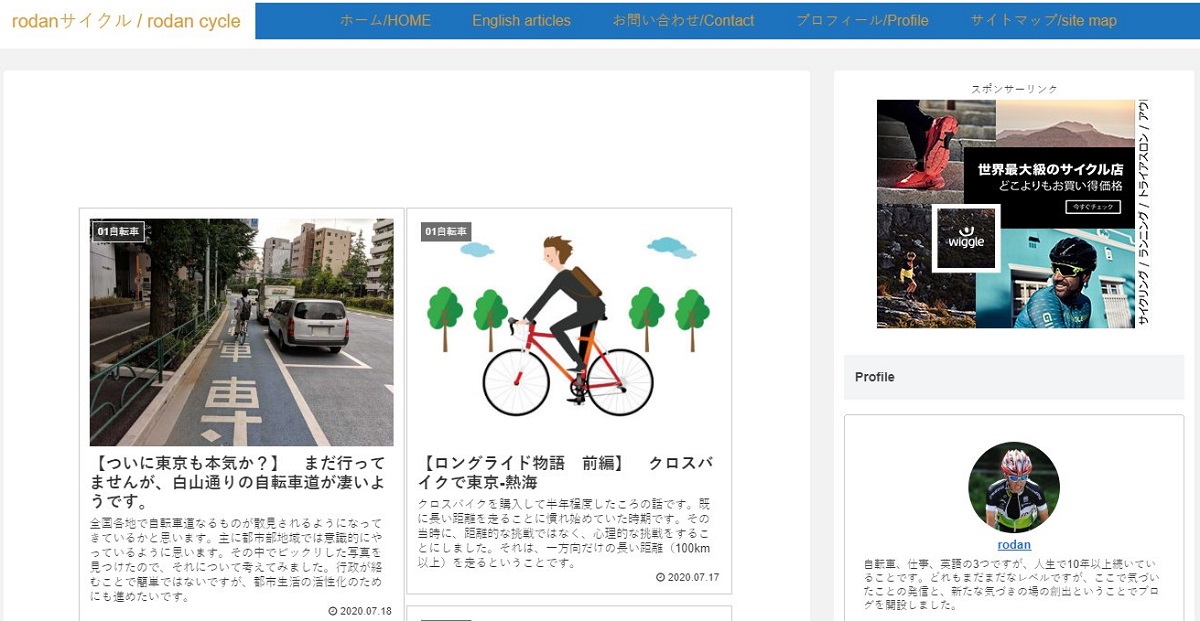Click 01自転車 tag on cyclist illustration card
The image size is (1200, 621).
point(445,232)
